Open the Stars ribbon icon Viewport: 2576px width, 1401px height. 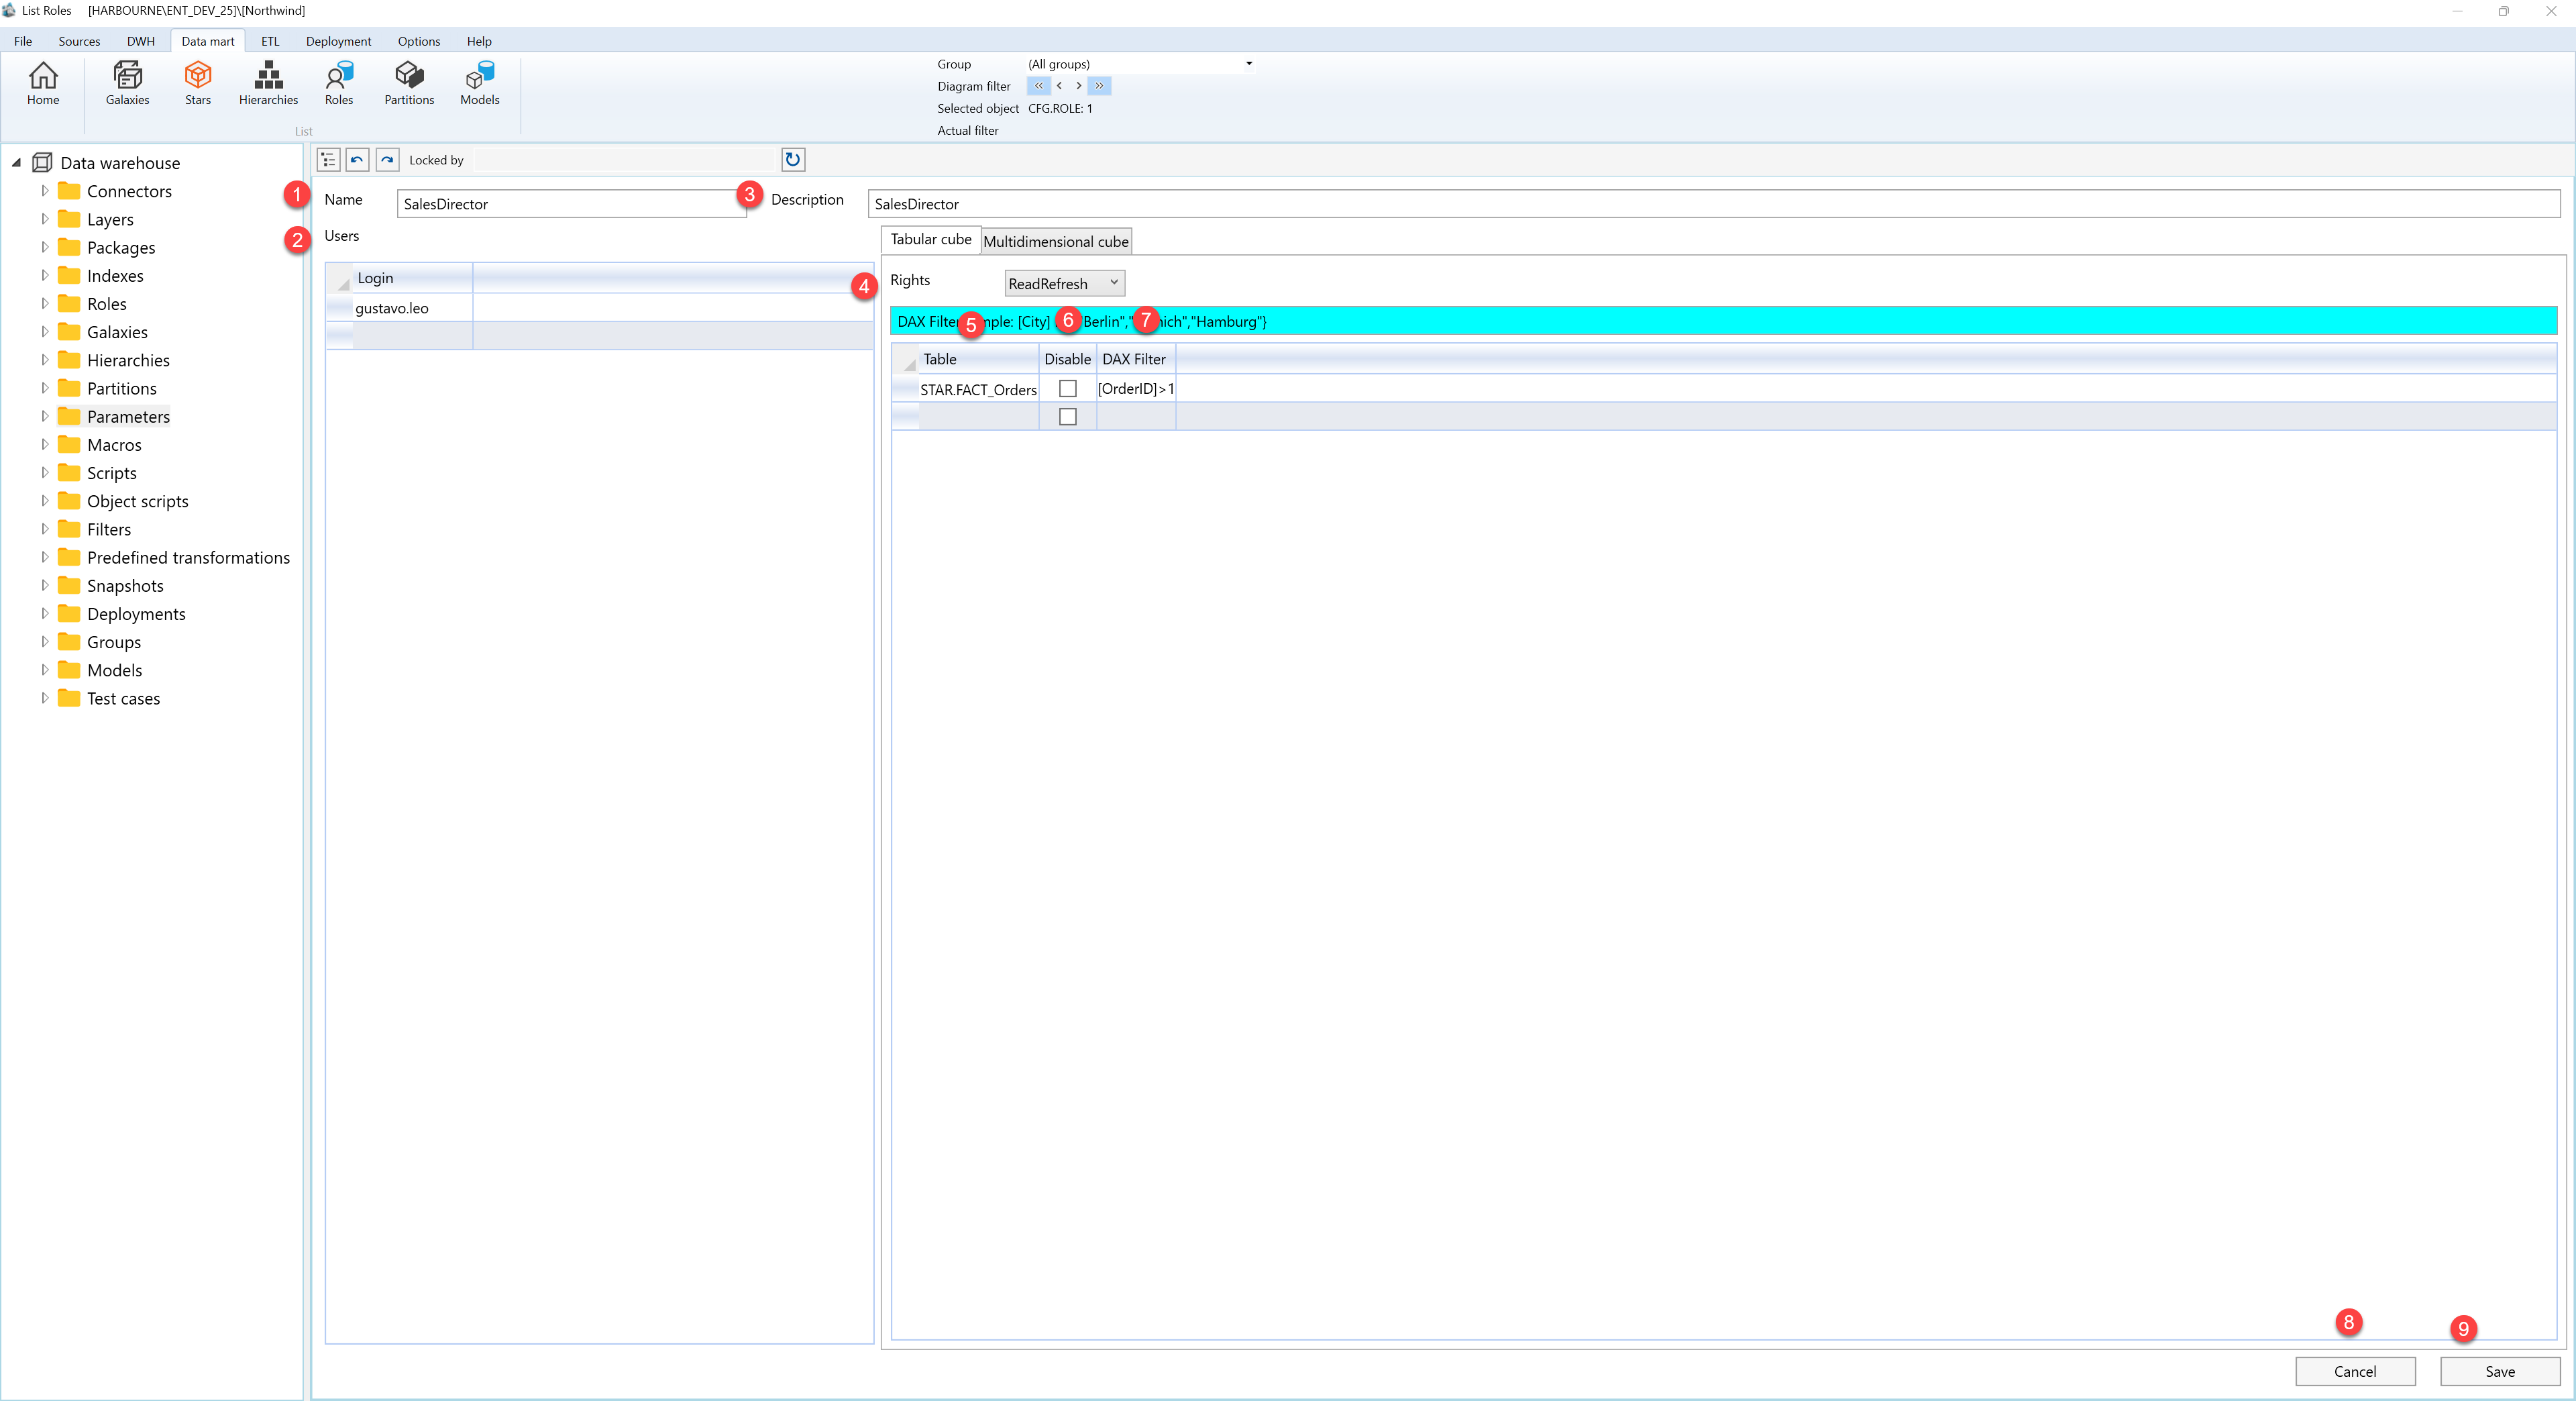[198, 84]
